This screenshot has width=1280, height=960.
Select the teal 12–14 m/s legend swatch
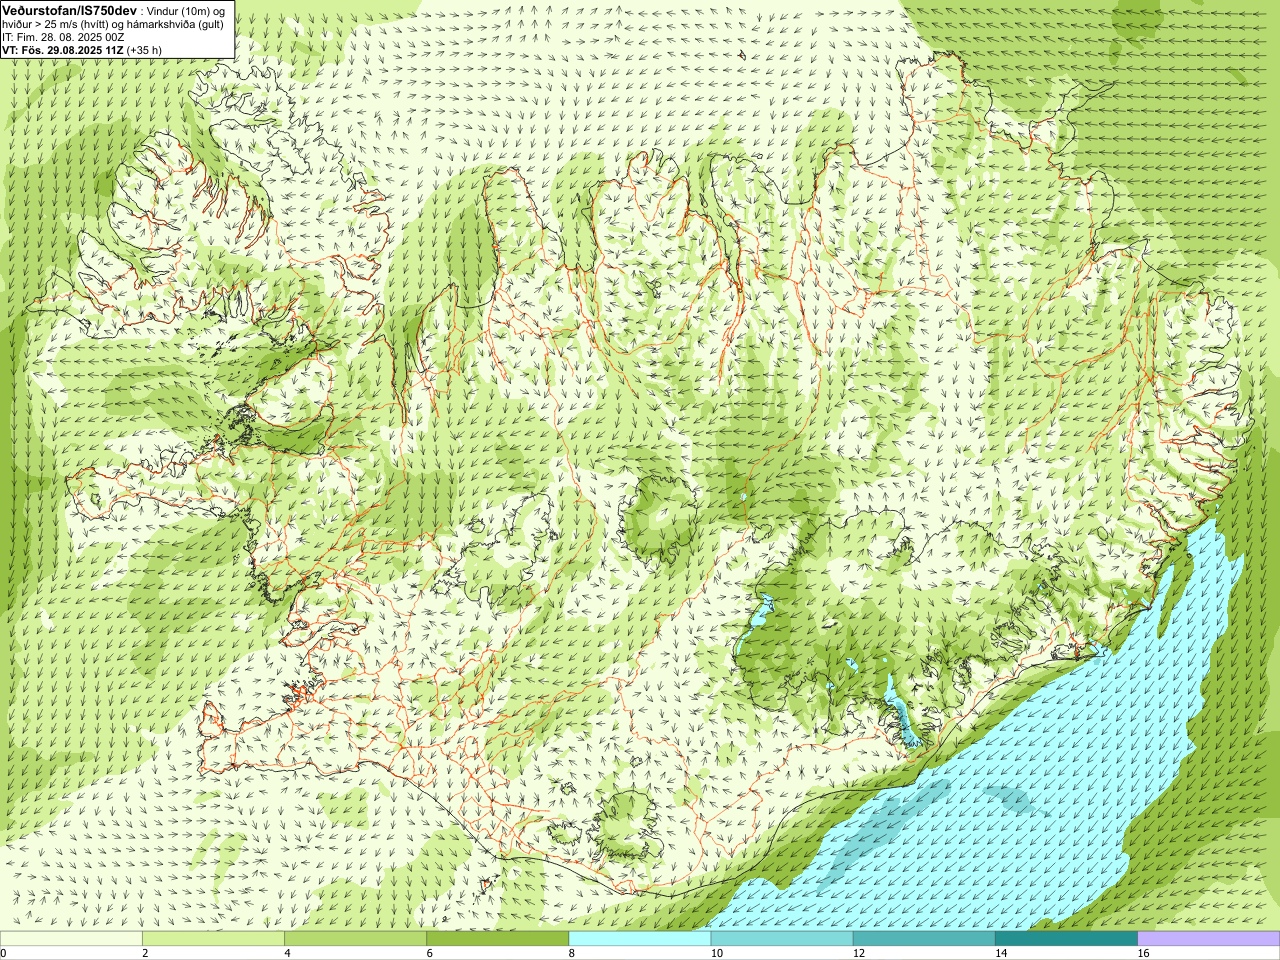[x=924, y=939]
